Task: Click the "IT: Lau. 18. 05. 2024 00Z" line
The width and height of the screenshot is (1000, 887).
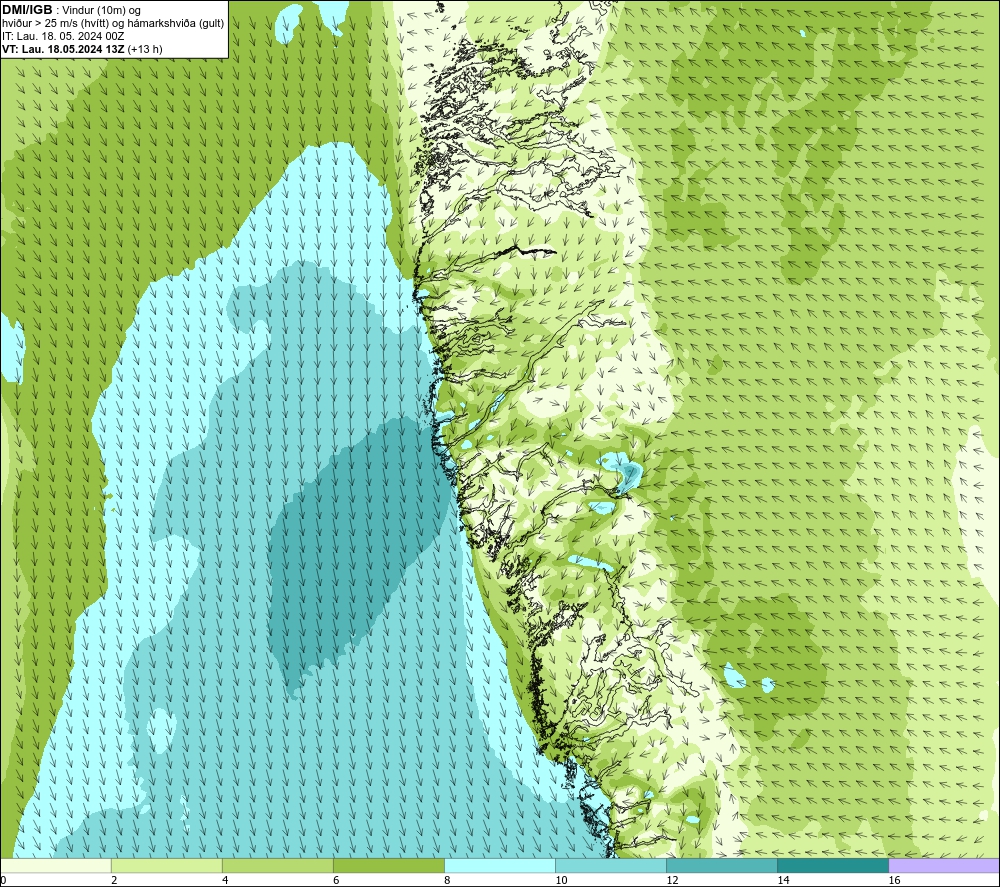Action: [63, 36]
